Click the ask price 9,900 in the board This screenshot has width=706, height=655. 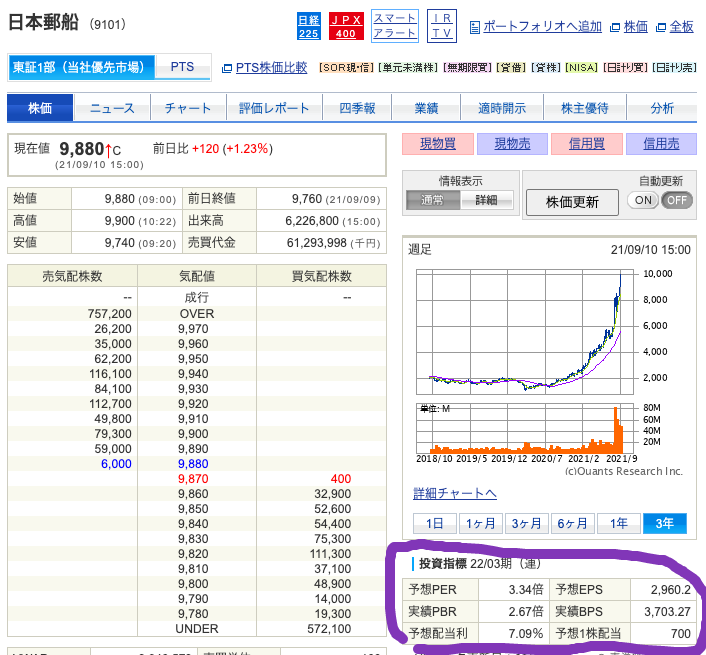(x=193, y=434)
